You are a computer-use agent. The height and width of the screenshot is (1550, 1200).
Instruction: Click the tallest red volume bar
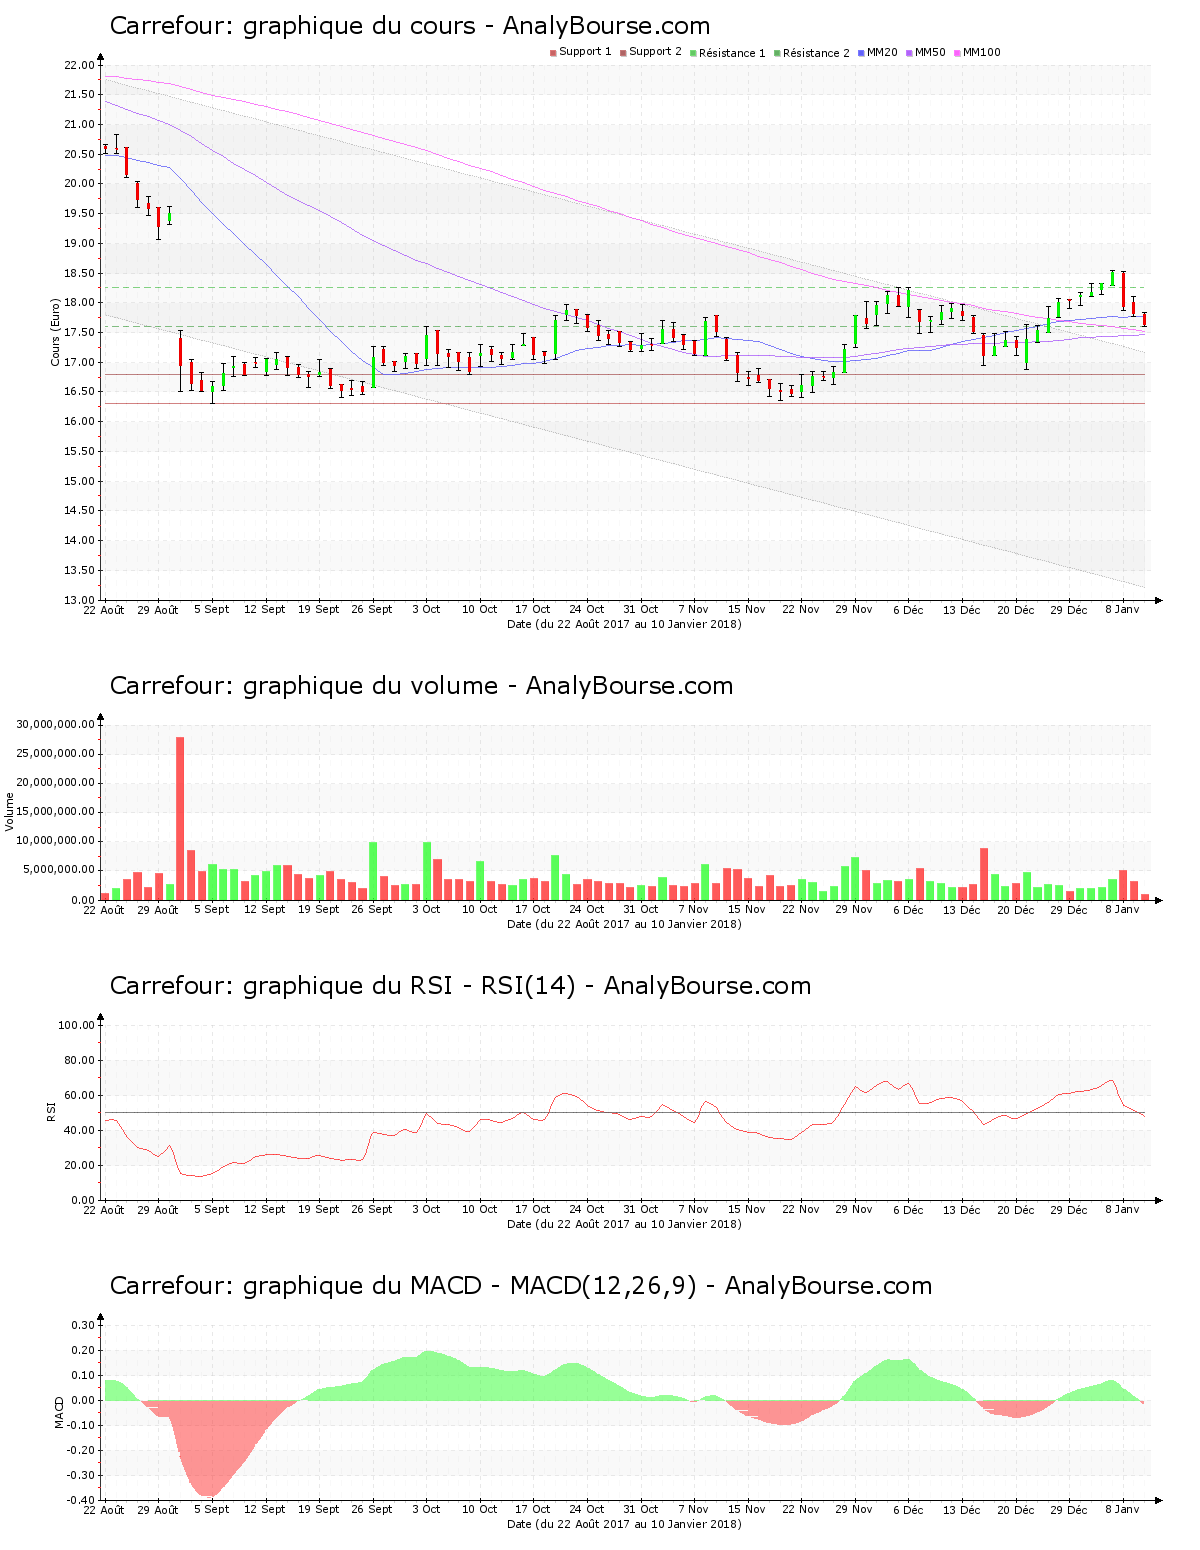click(180, 818)
